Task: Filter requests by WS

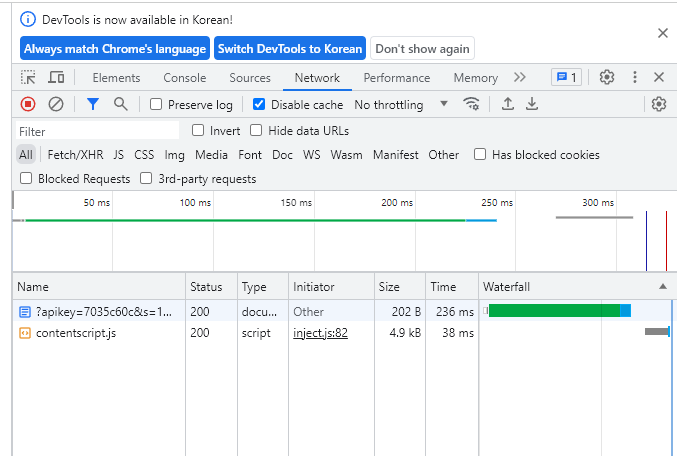Action: click(311, 155)
